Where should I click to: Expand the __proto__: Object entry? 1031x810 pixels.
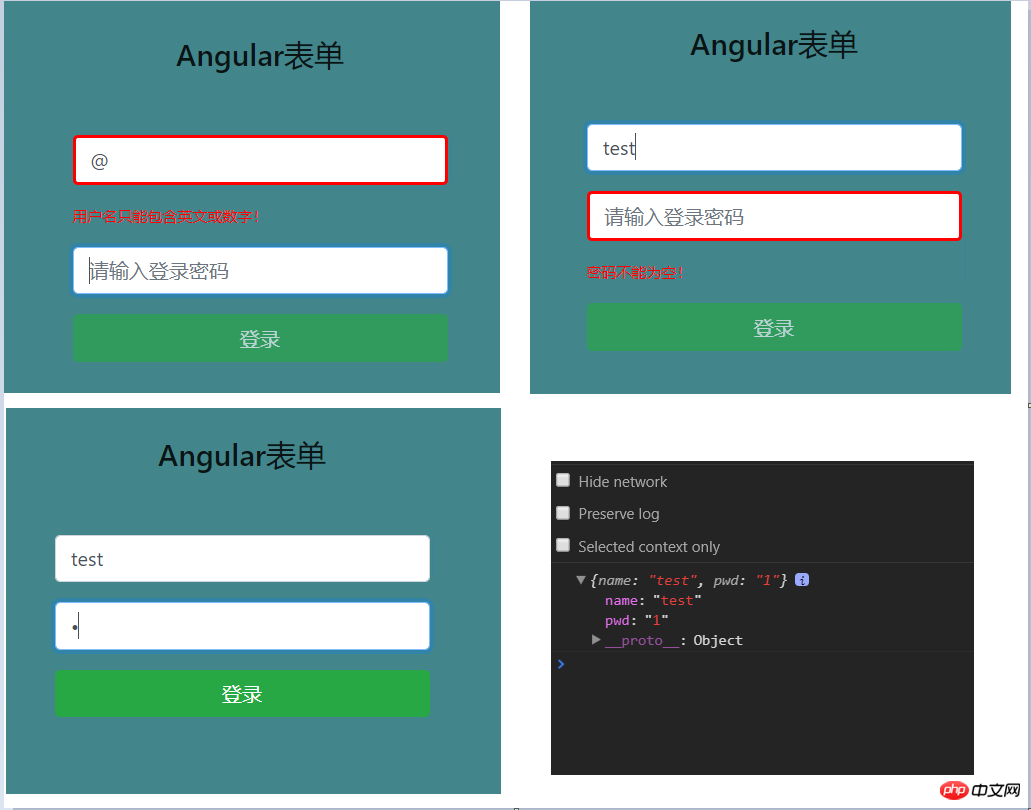[595, 640]
